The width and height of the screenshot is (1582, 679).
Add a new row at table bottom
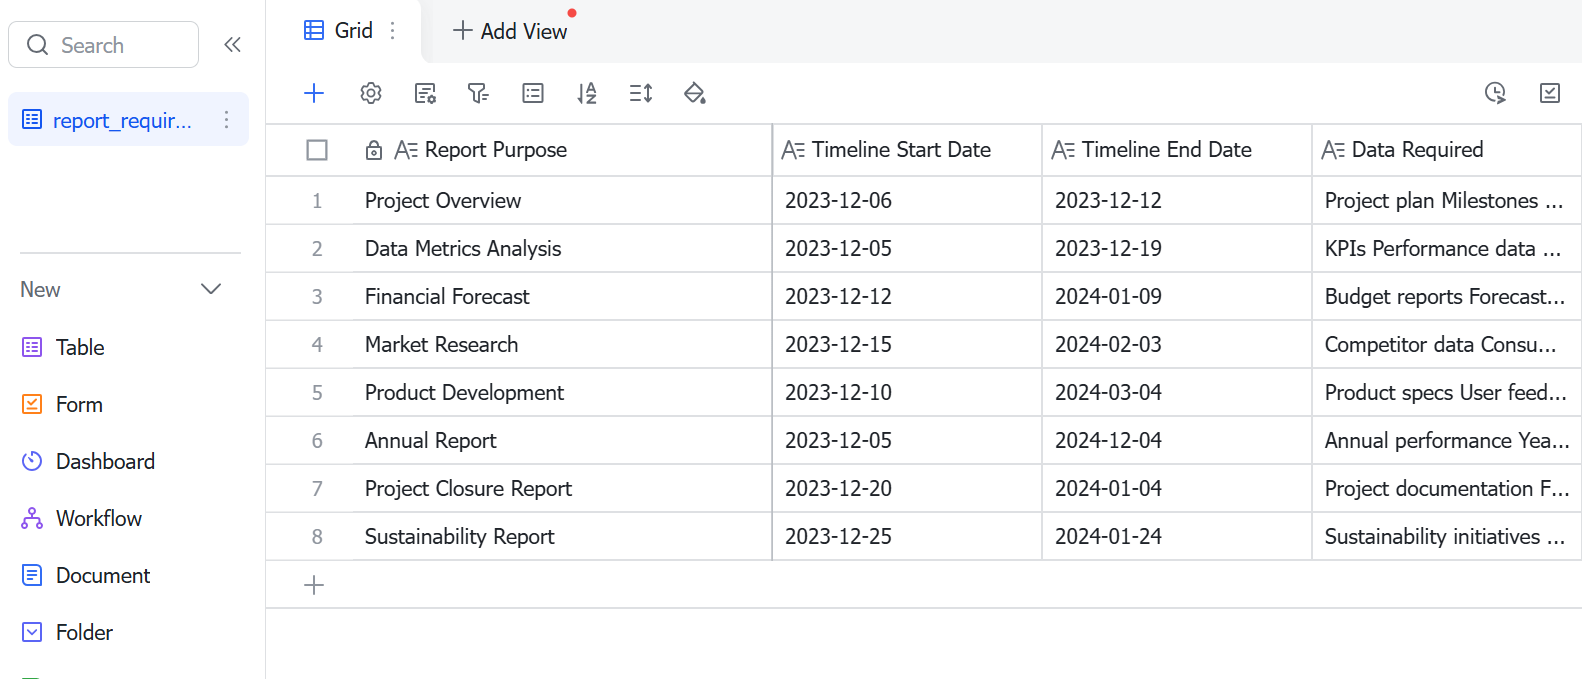point(314,585)
